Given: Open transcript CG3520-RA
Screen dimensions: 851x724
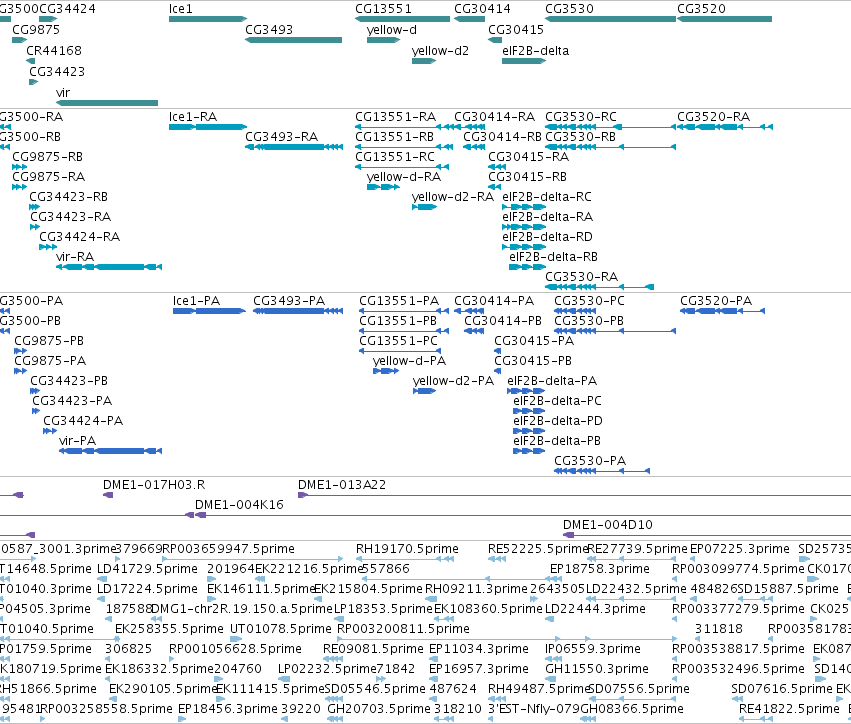Looking at the screenshot, I should click(x=713, y=117).
